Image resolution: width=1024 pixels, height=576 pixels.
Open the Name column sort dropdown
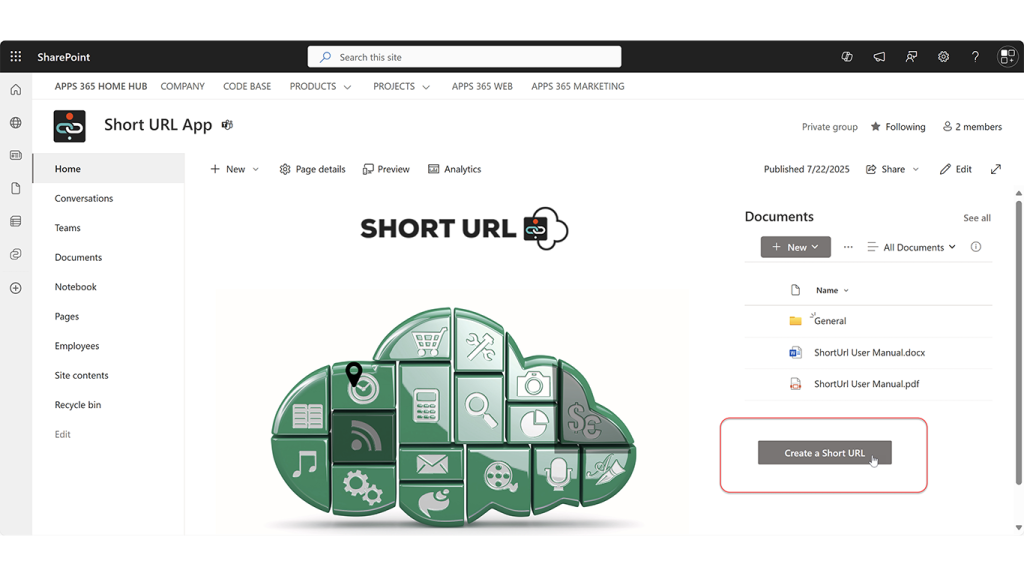pyautogui.click(x=832, y=291)
